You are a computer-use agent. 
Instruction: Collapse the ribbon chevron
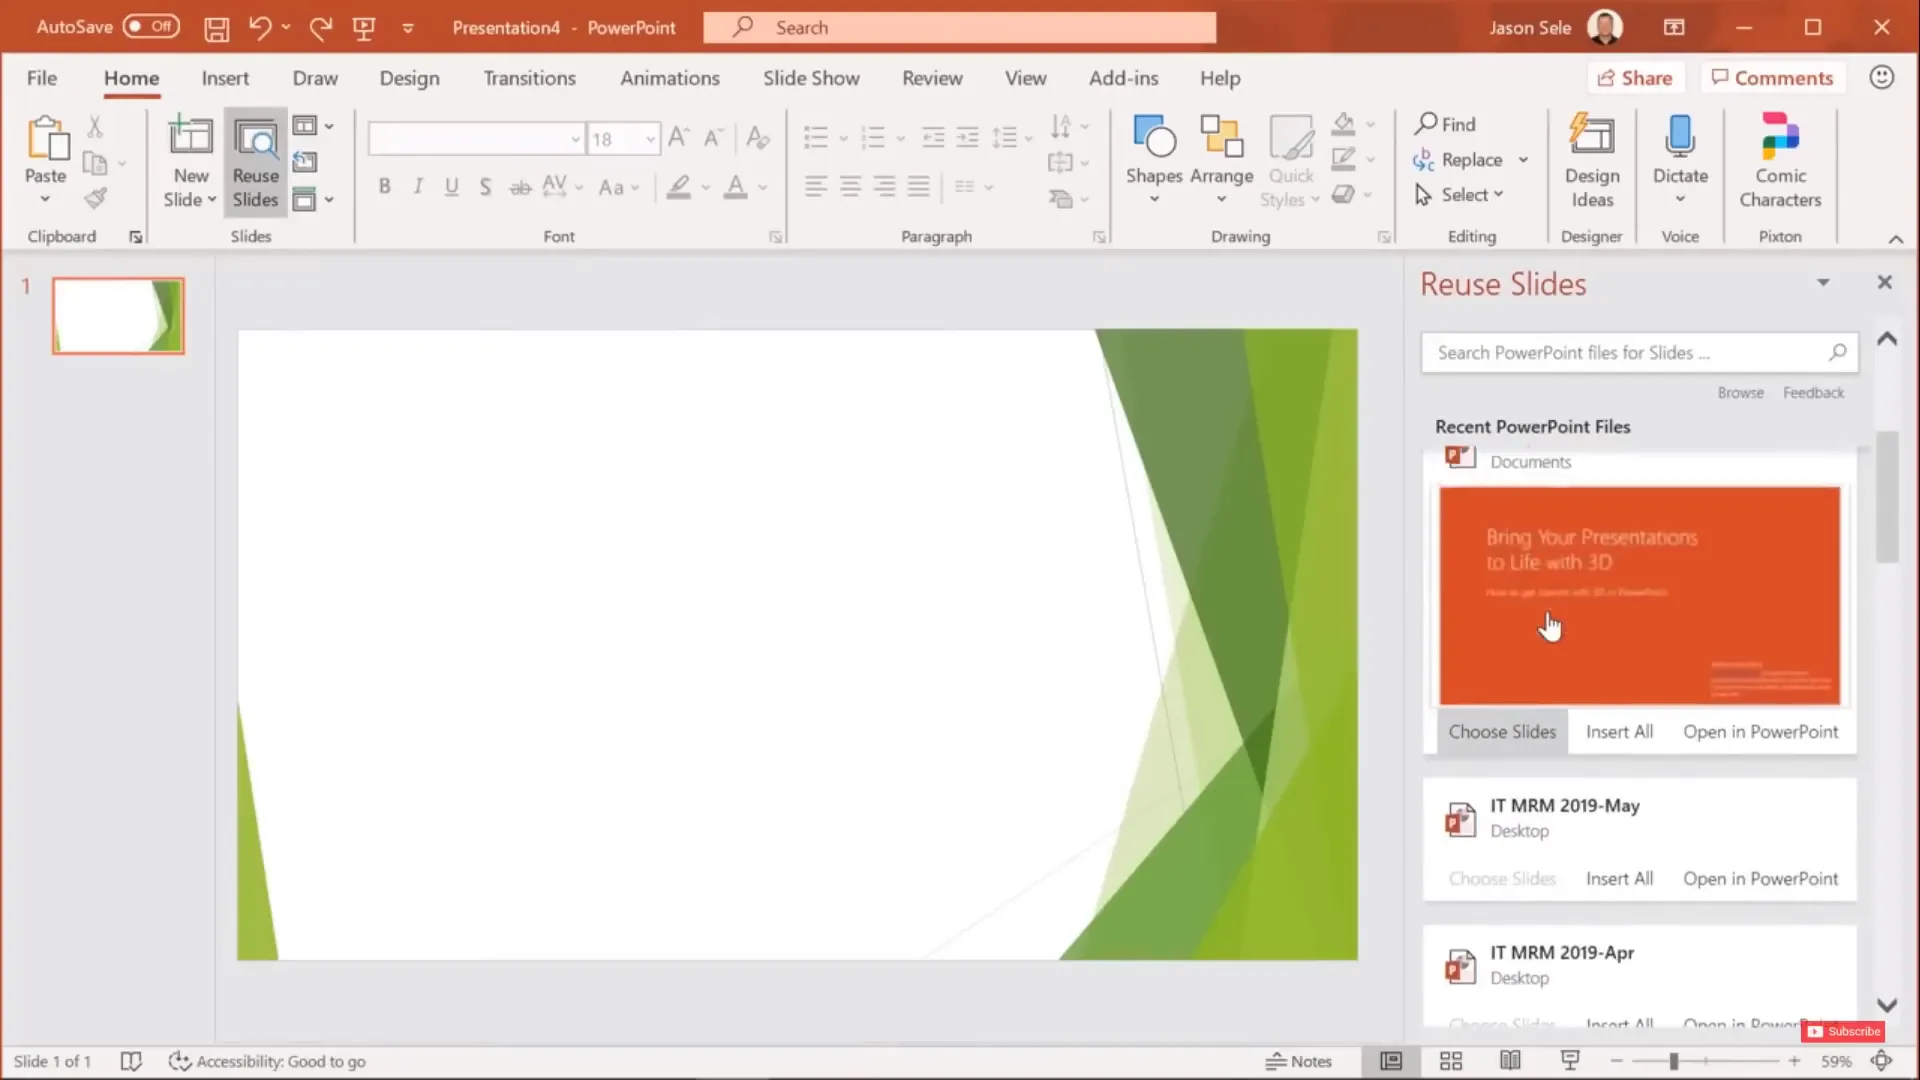tap(1895, 238)
